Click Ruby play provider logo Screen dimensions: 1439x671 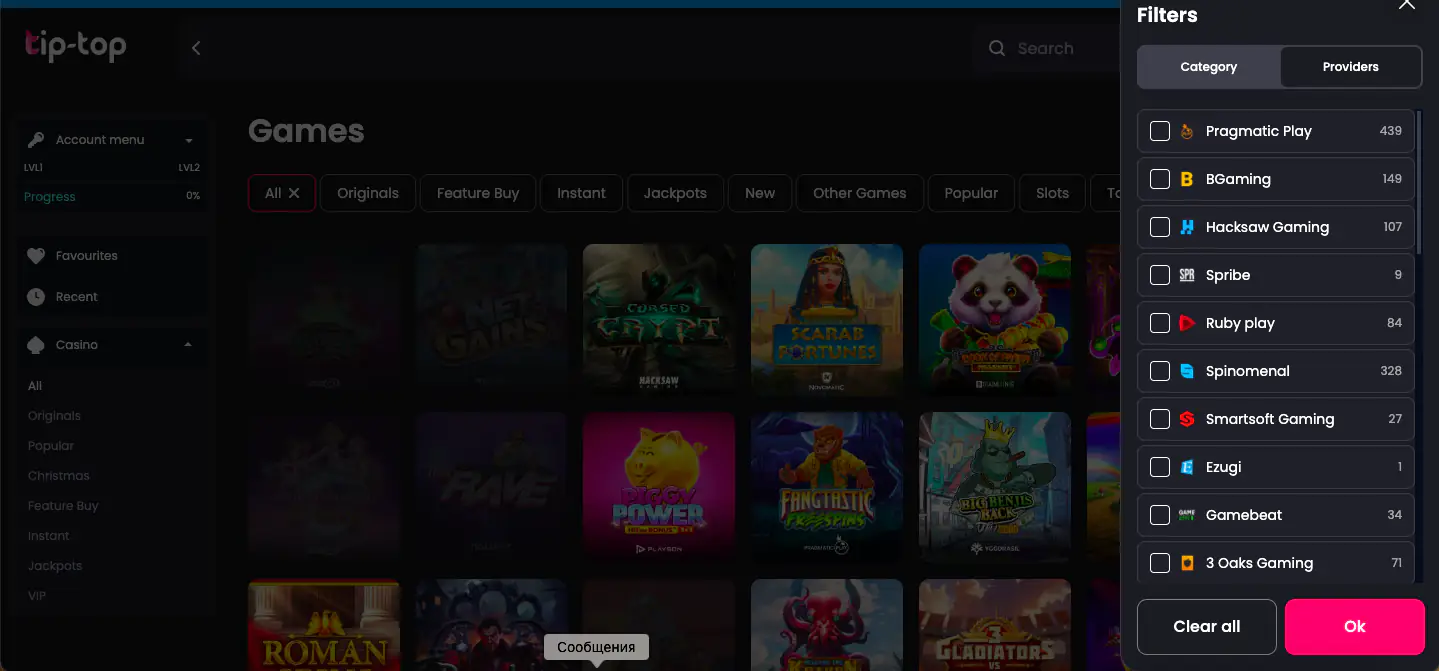pos(1187,323)
